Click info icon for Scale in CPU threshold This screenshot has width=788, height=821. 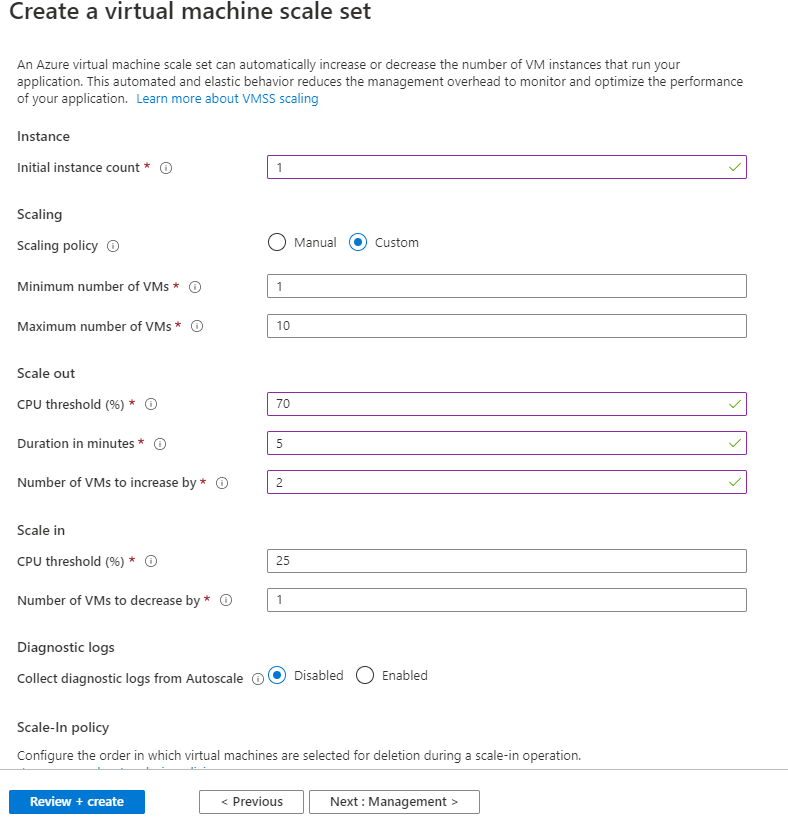(151, 562)
